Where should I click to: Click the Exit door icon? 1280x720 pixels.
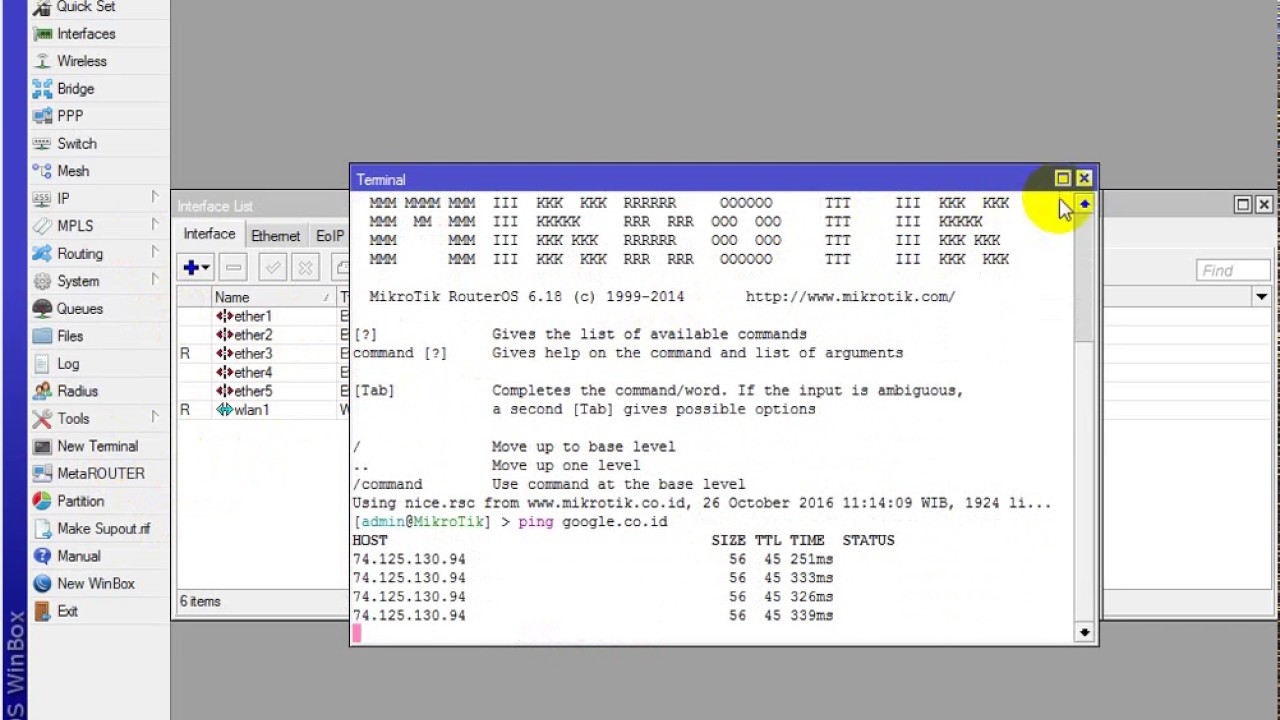(41, 611)
